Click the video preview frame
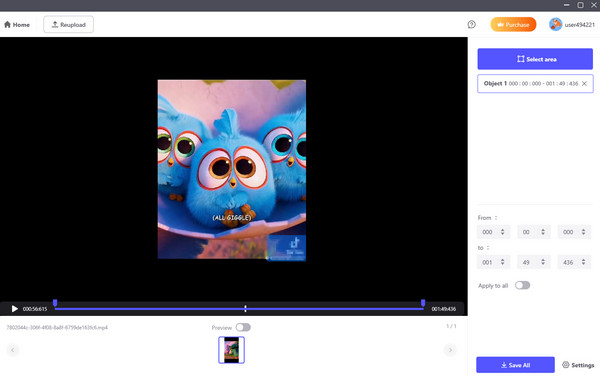The width and height of the screenshot is (600, 376). (x=232, y=169)
